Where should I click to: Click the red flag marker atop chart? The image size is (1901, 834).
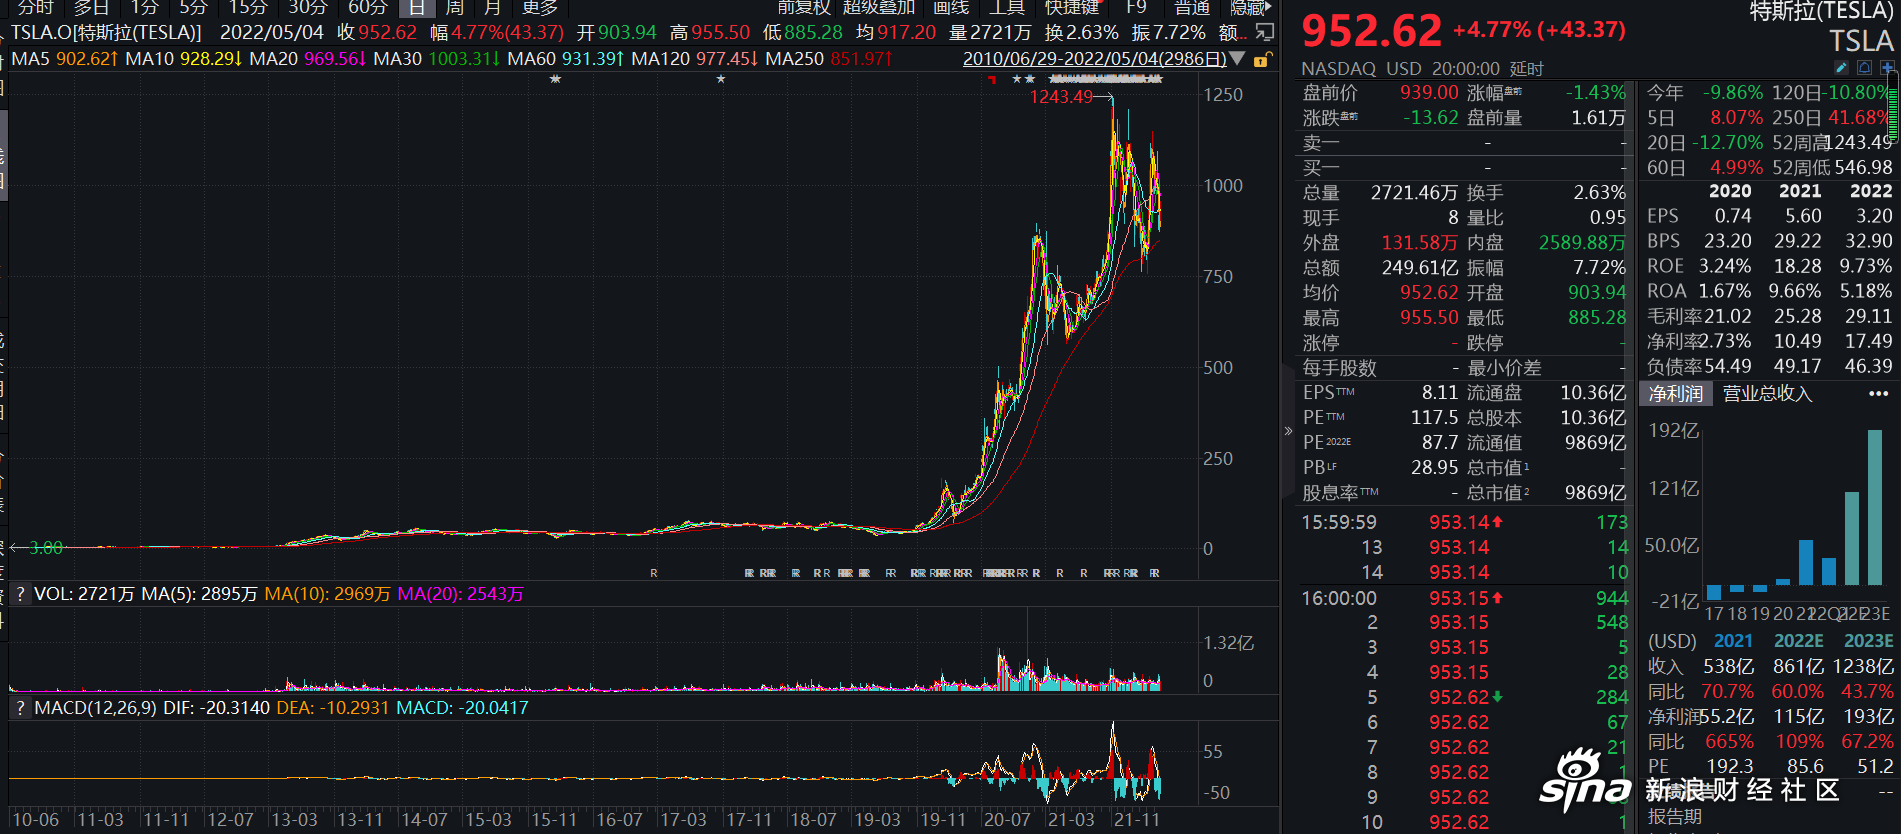991,79
